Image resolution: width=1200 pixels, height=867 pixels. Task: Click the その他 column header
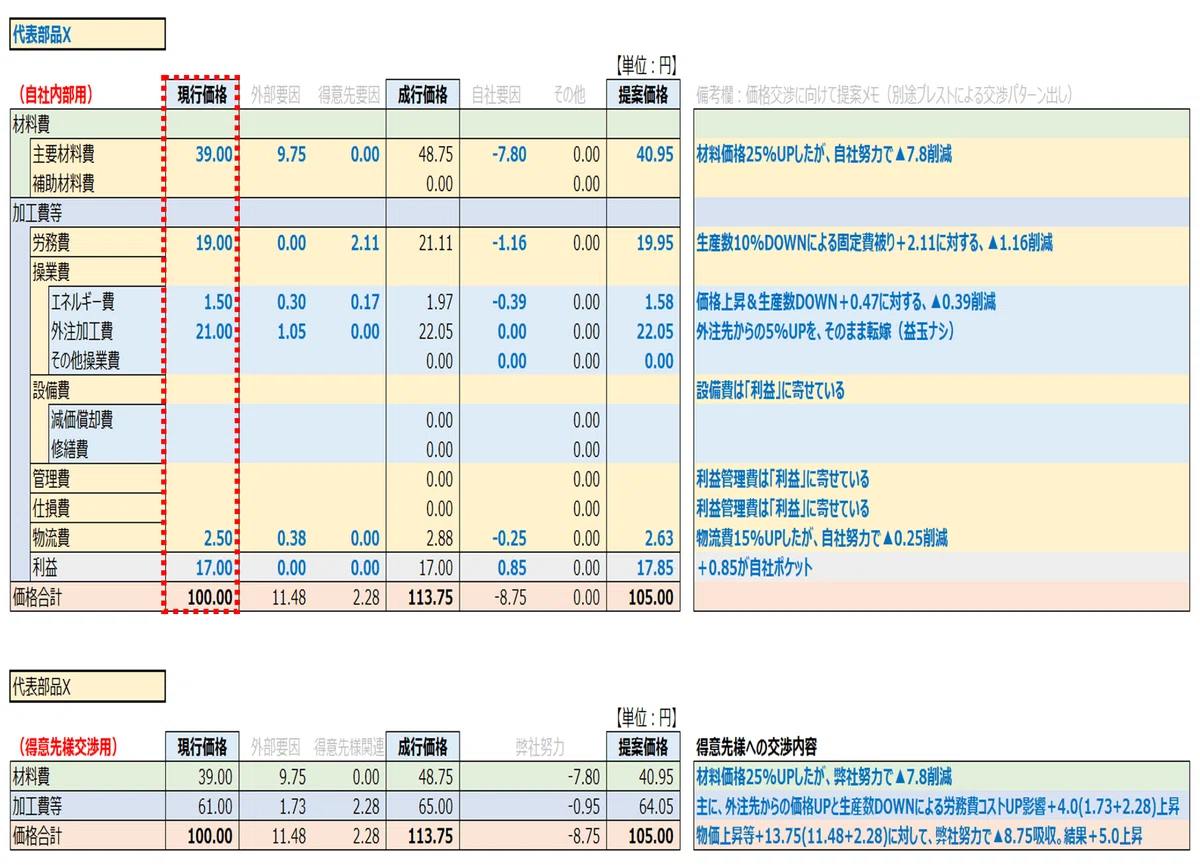[569, 95]
